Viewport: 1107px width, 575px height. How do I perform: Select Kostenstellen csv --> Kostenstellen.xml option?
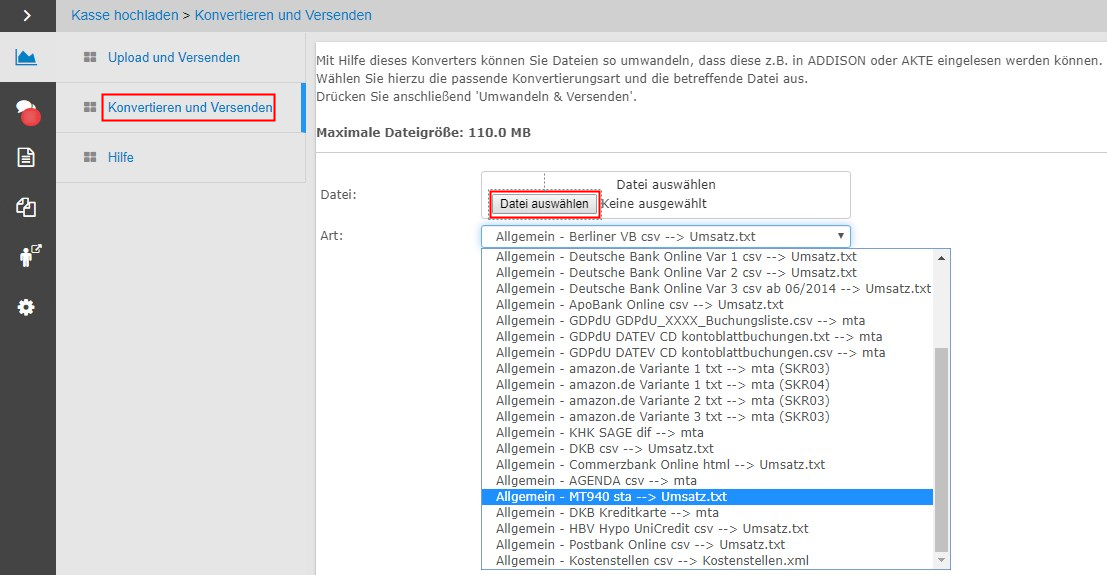coord(707,561)
